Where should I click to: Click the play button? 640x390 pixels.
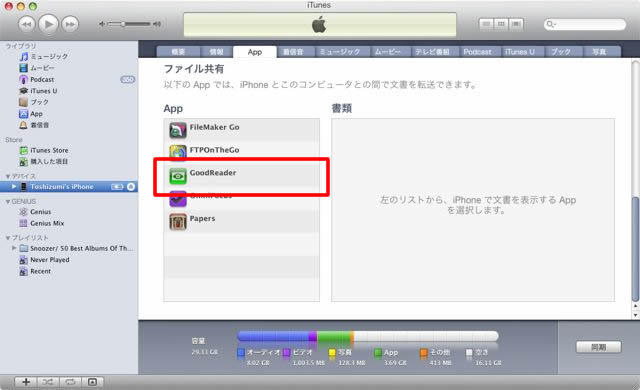coord(48,24)
